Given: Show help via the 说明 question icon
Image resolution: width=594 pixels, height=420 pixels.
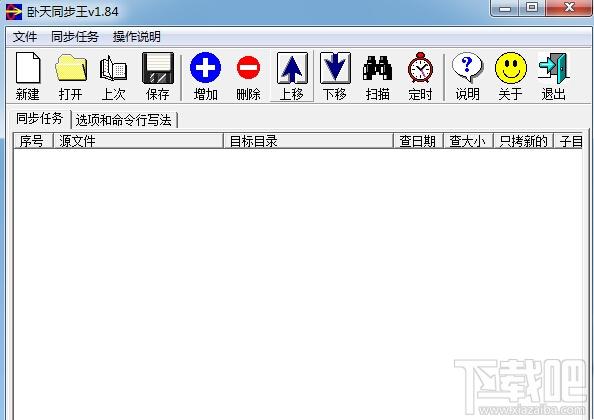Looking at the screenshot, I should point(467,76).
